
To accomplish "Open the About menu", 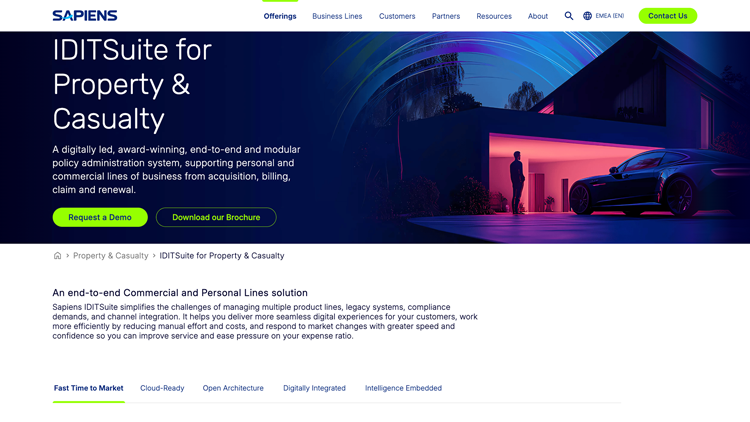I will click(538, 16).
